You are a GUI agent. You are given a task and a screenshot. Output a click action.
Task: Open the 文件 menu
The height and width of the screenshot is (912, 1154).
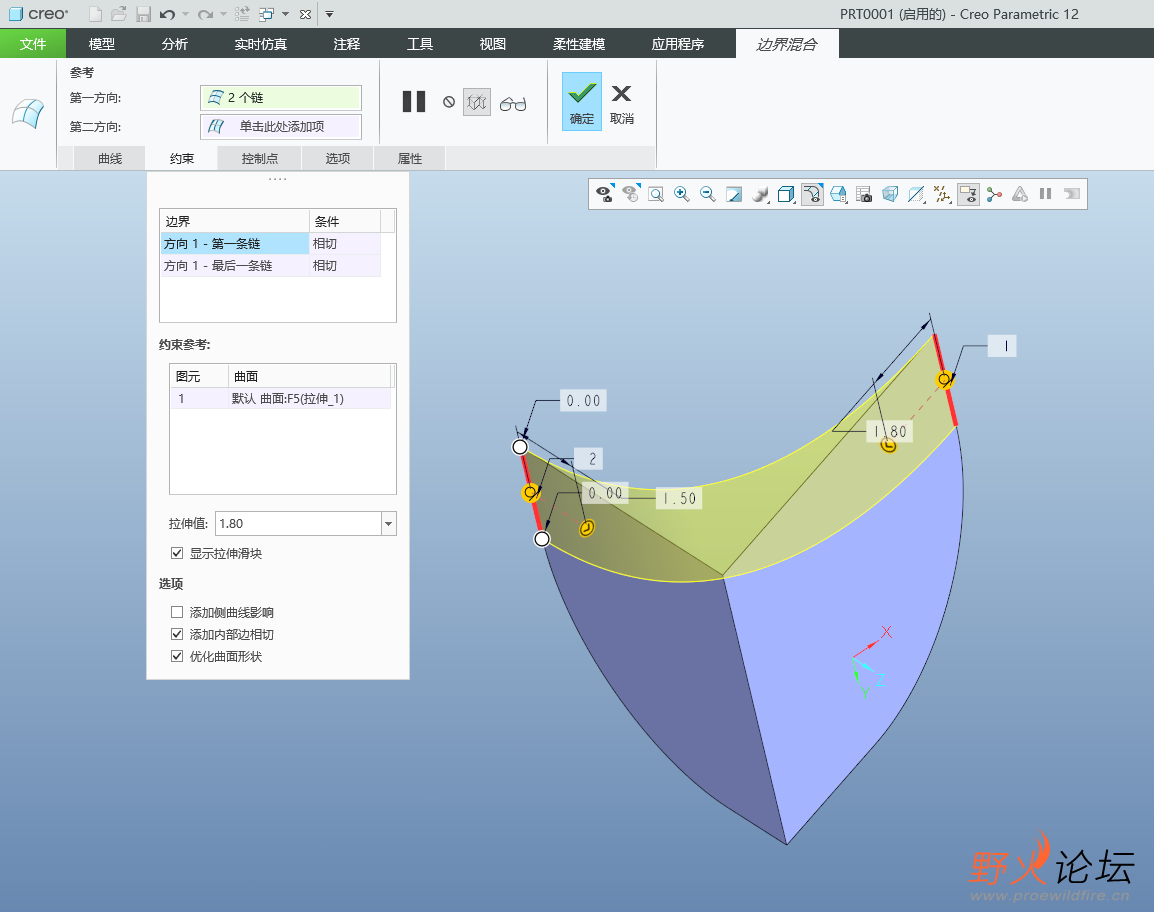click(33, 43)
